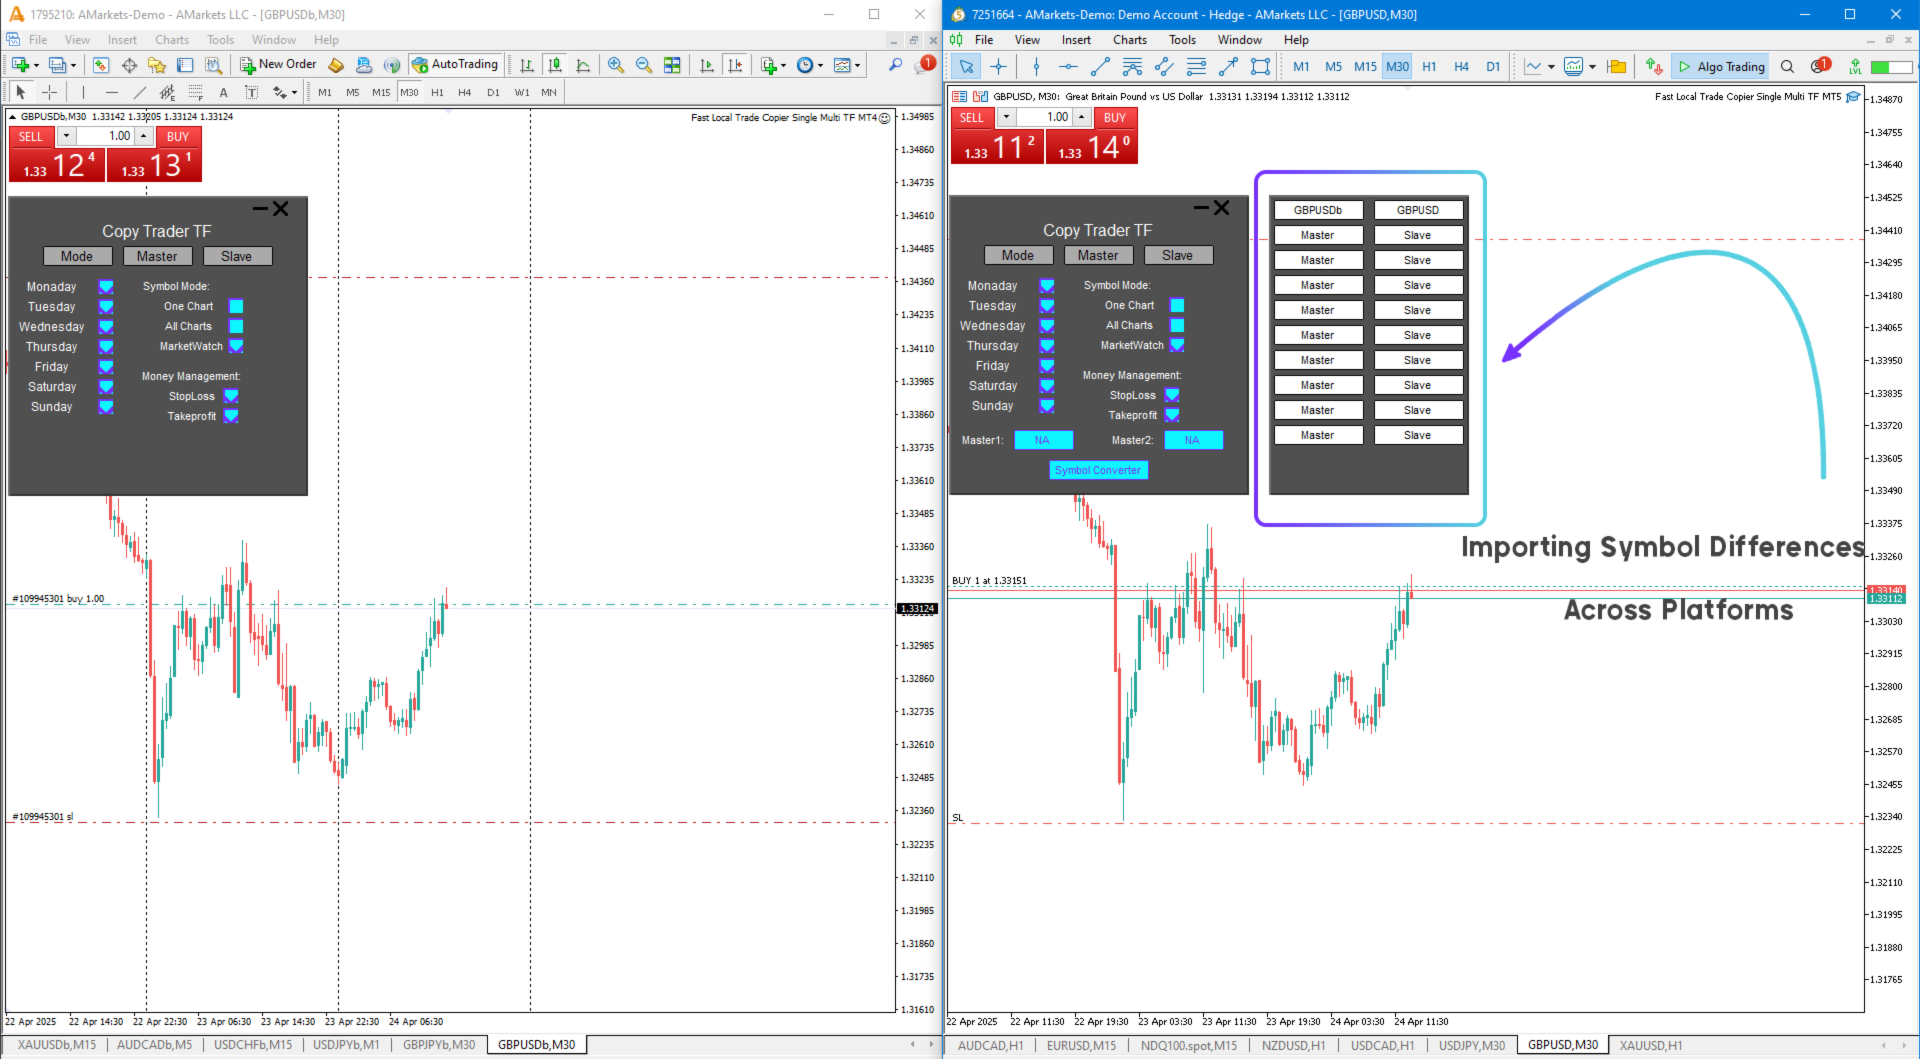Select the MT5 horizontal line drawing tool

tap(1068, 67)
